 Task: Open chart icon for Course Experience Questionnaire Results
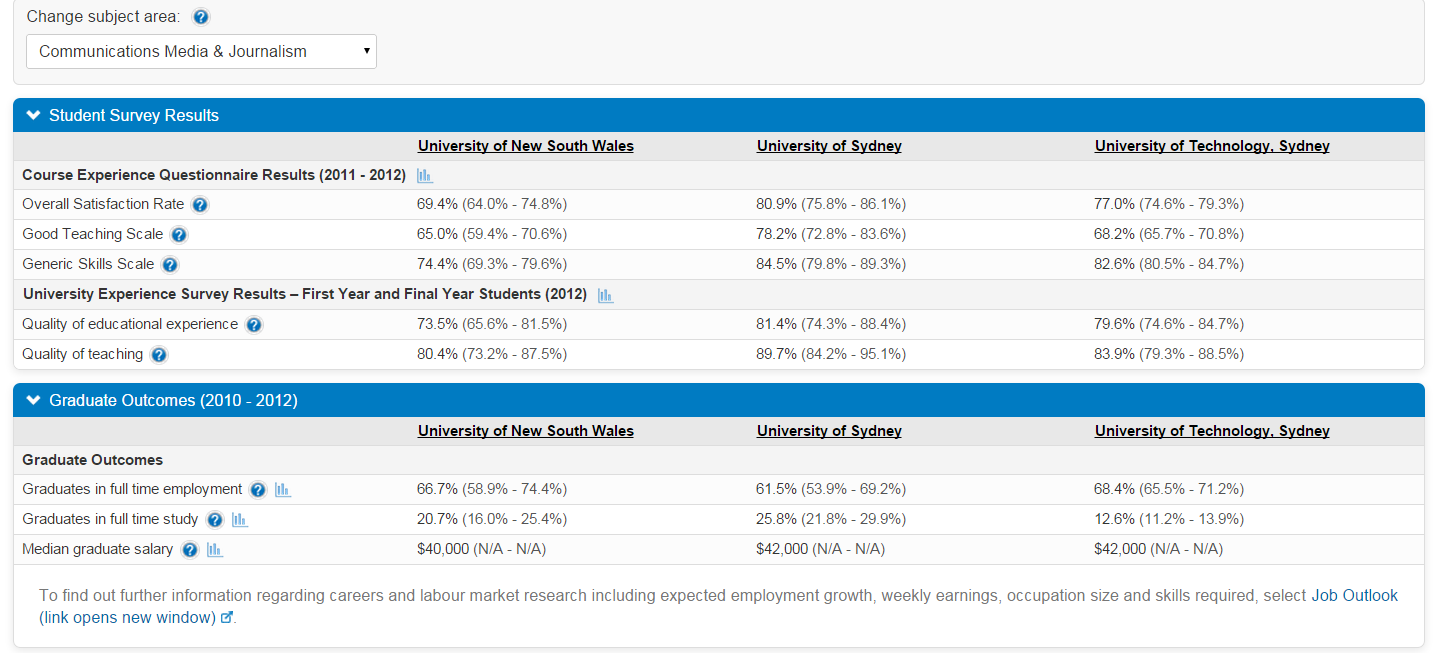[425, 176]
